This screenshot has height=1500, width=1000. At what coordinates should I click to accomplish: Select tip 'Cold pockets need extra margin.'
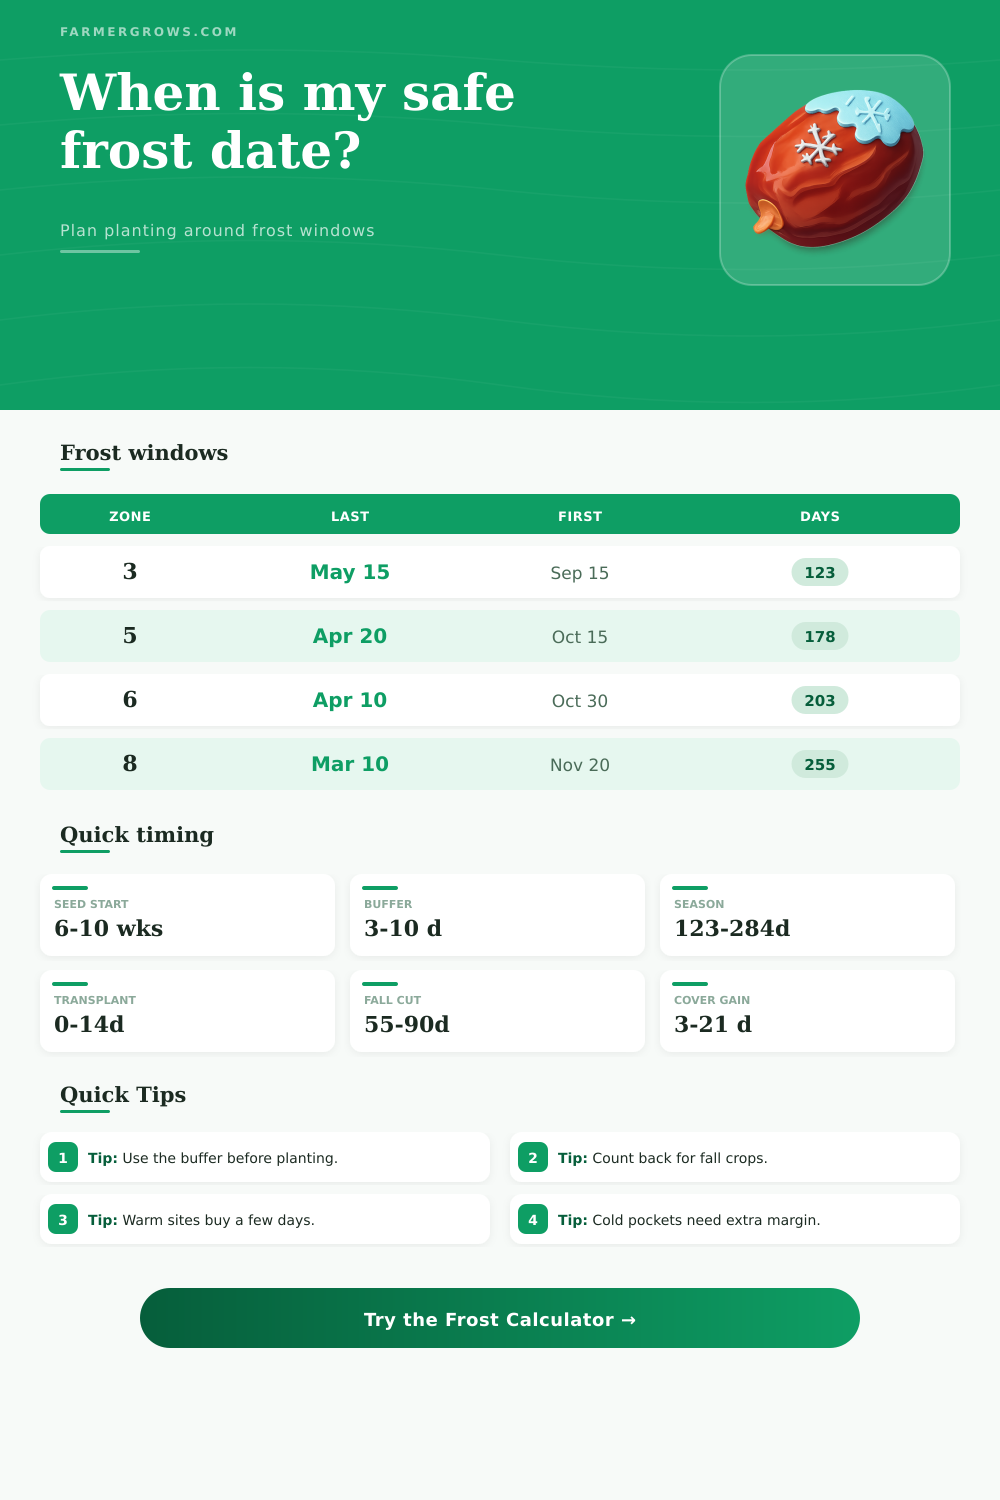pos(735,1219)
